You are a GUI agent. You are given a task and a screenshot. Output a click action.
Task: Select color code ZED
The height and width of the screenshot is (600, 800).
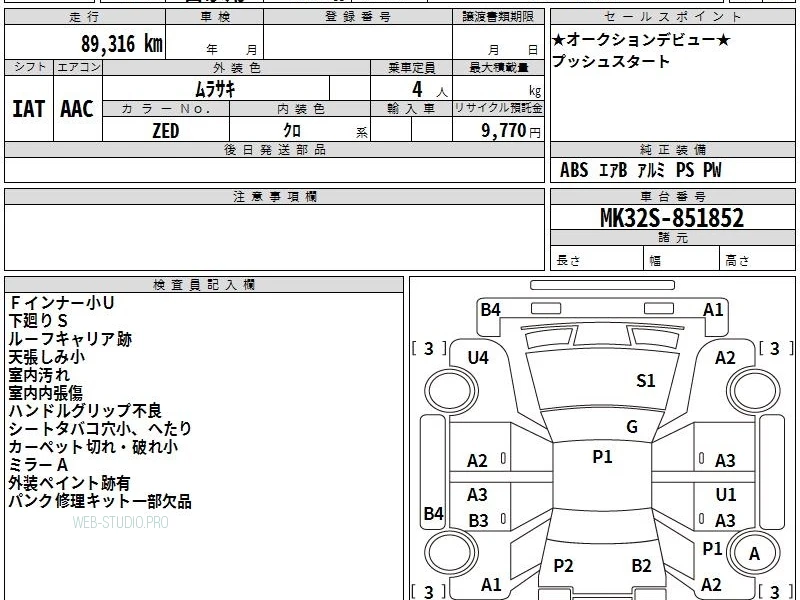pos(166,131)
